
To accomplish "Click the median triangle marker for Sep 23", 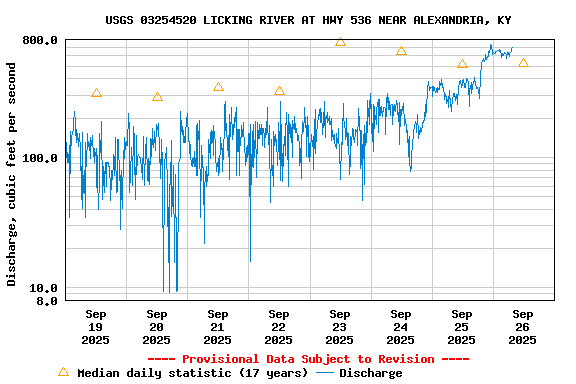I will point(340,42).
